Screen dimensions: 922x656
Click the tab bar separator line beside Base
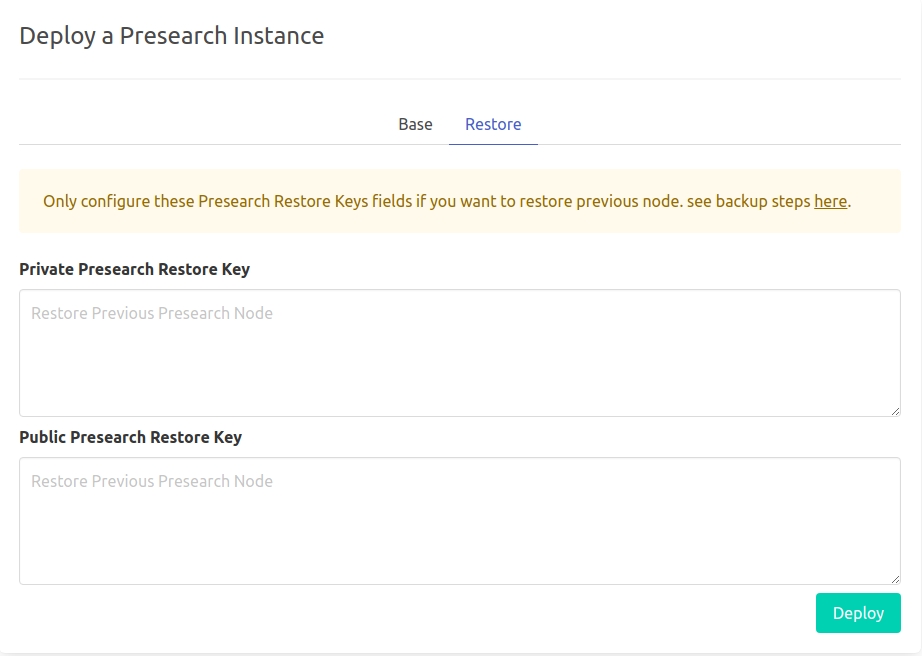pyautogui.click(x=200, y=144)
